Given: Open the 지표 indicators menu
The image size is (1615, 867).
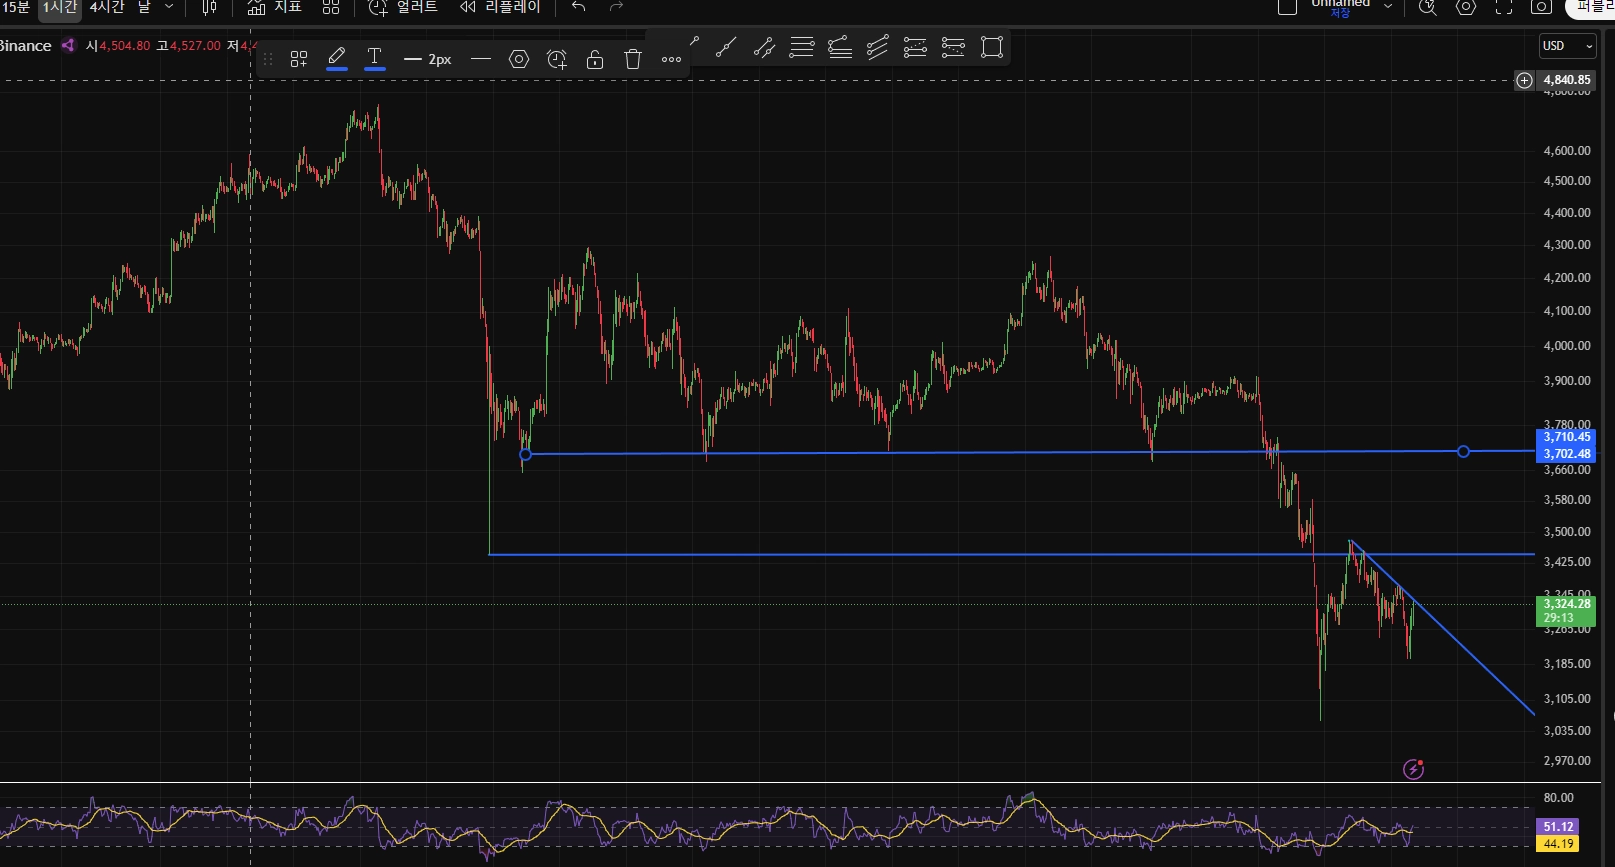Looking at the screenshot, I should point(275,7).
